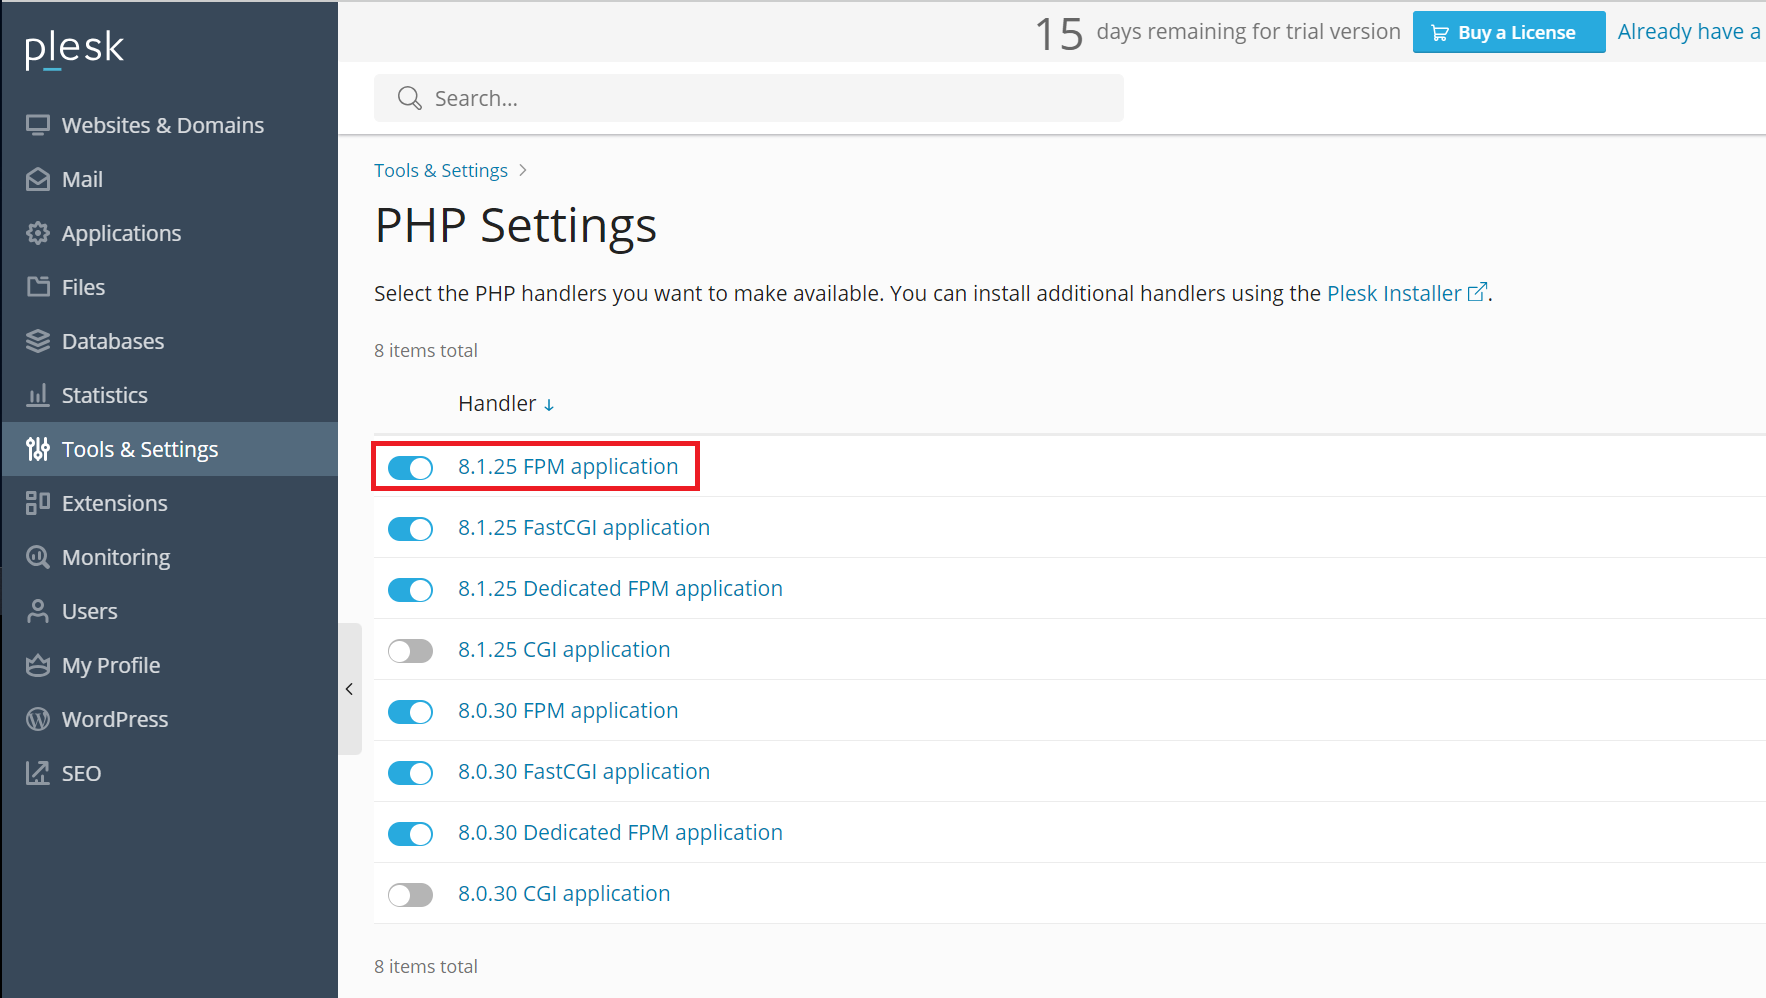Image resolution: width=1766 pixels, height=998 pixels.
Task: Open 8.0.30 Dedicated FPM application link
Action: click(620, 833)
